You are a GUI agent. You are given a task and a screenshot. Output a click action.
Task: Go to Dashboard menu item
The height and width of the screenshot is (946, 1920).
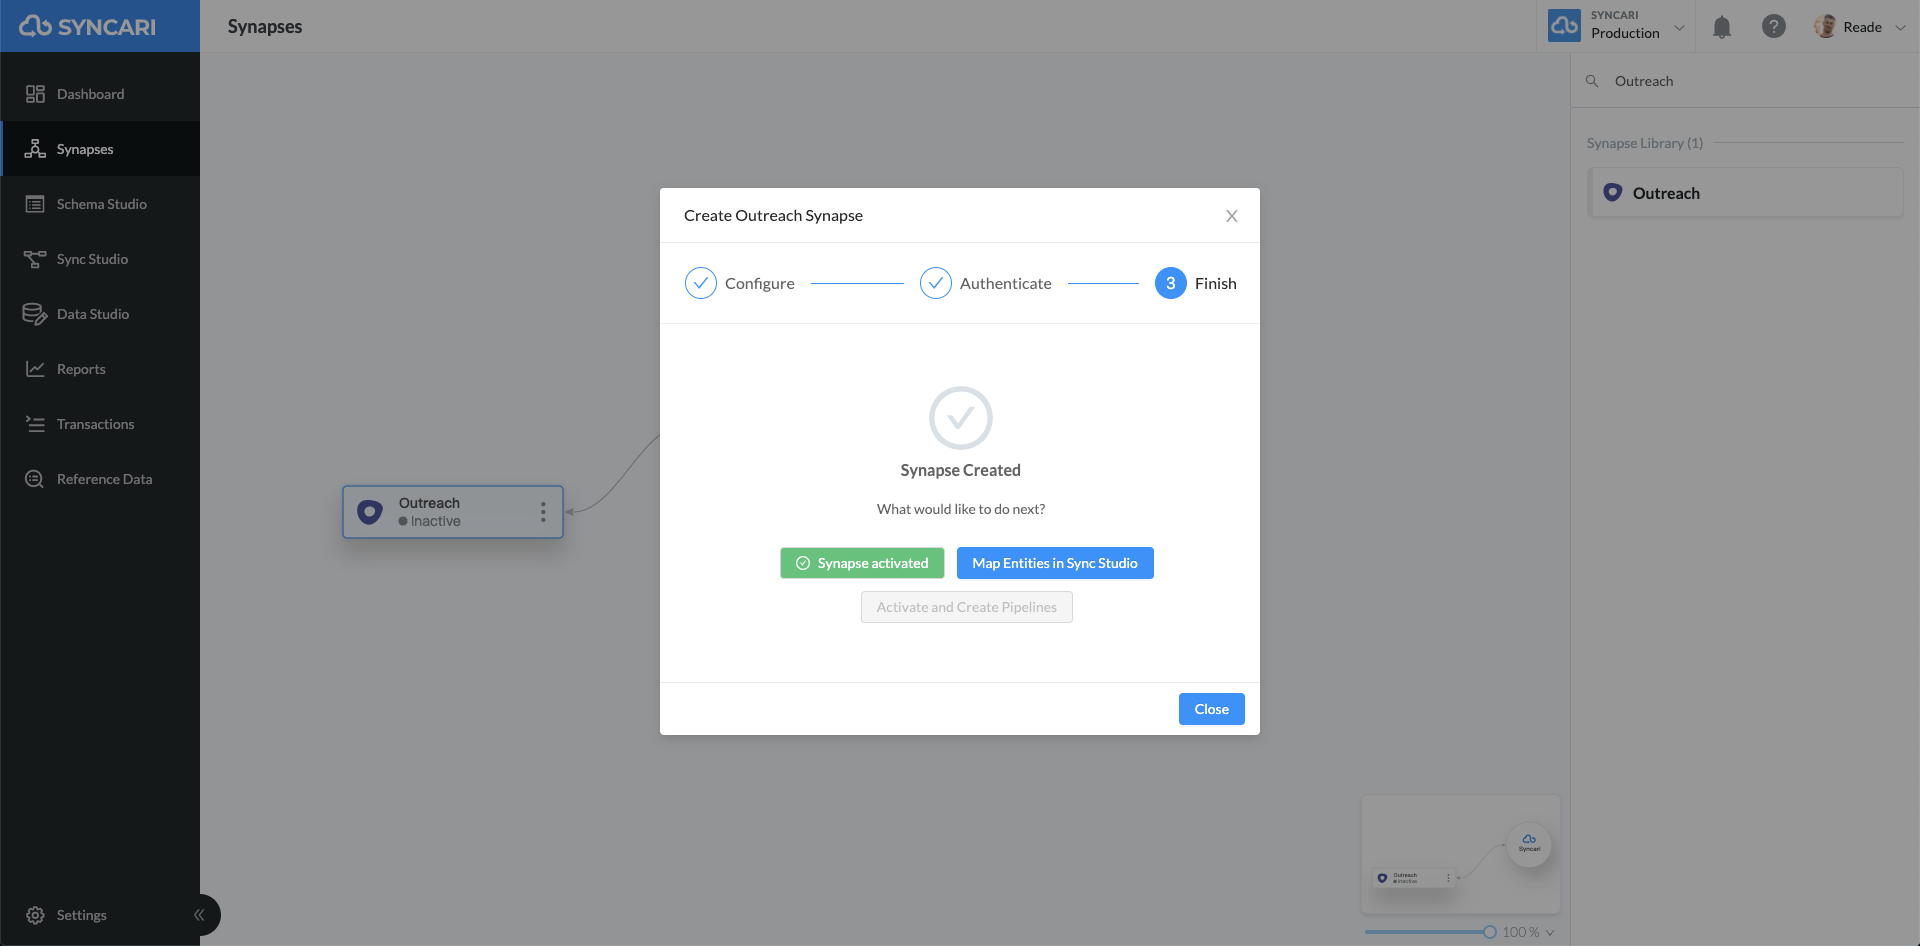(x=100, y=94)
